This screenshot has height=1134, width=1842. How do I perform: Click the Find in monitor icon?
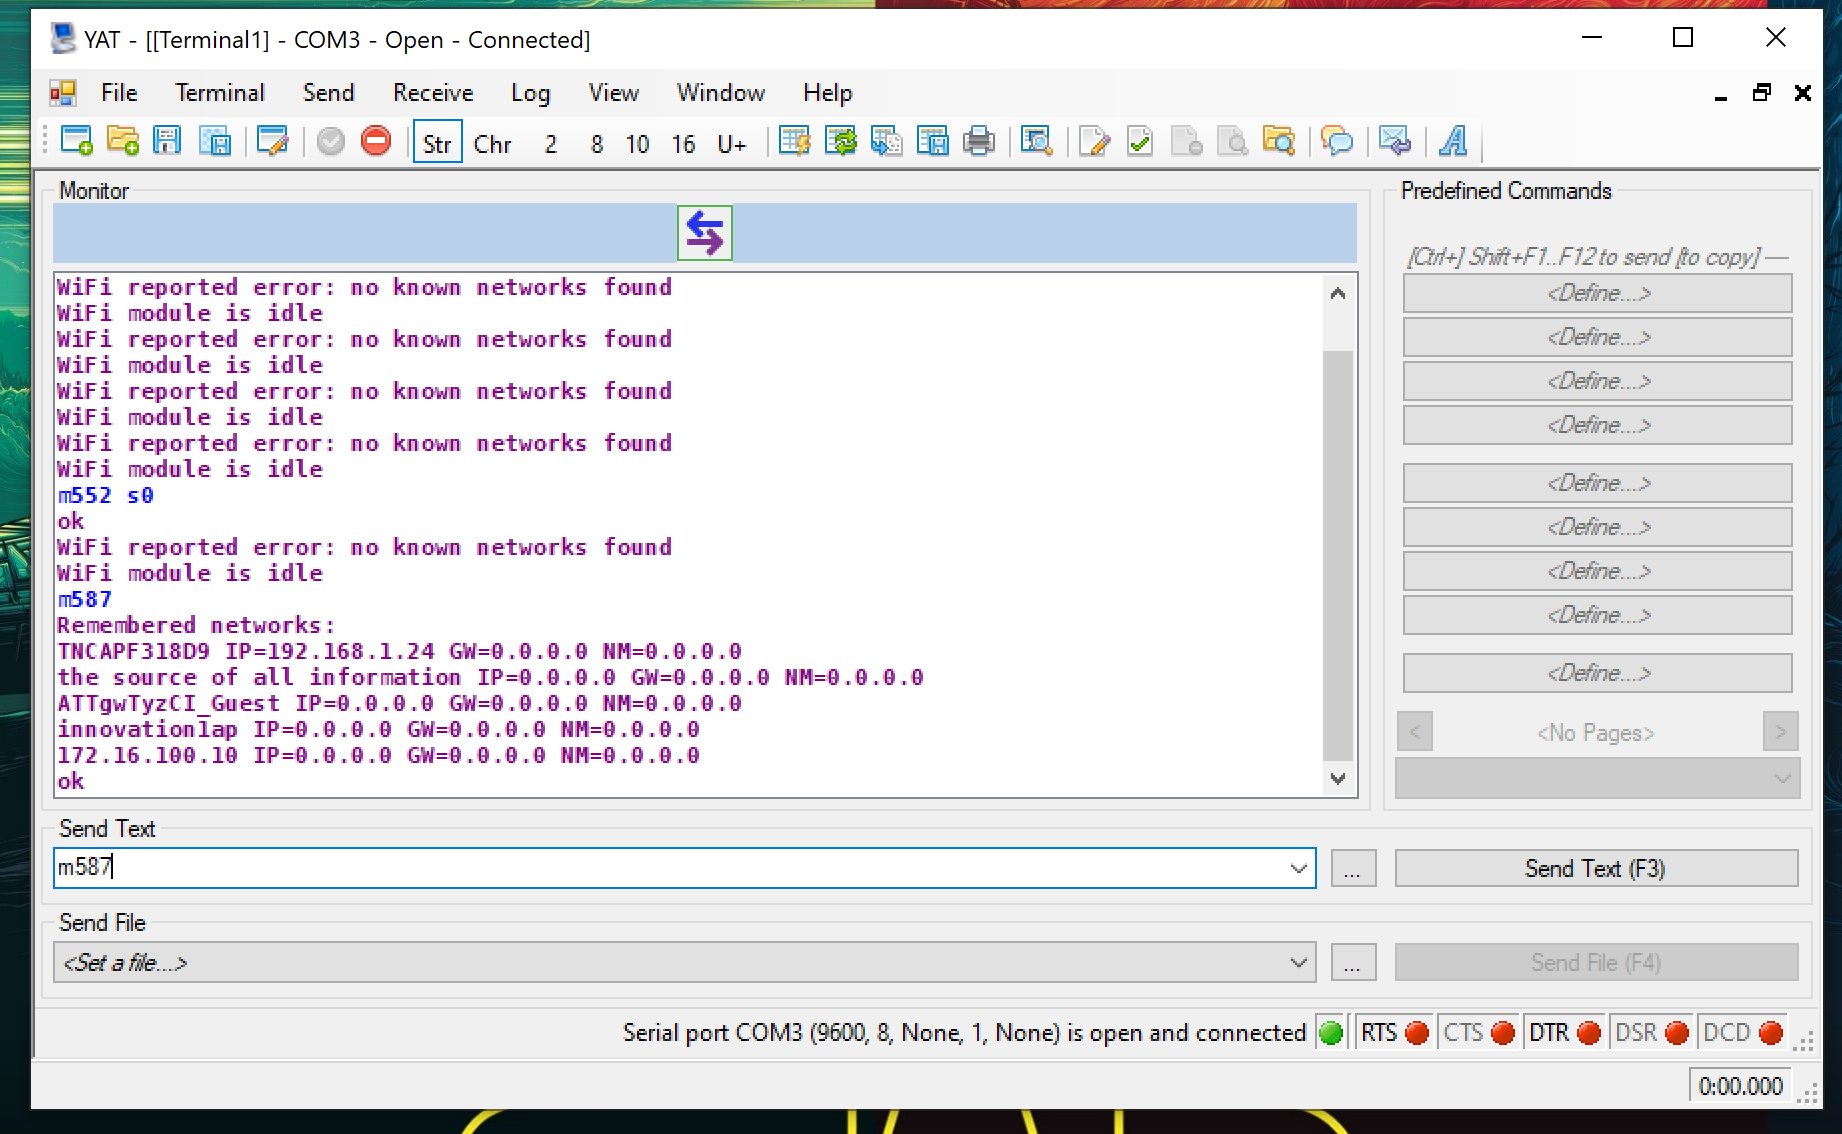[1037, 142]
